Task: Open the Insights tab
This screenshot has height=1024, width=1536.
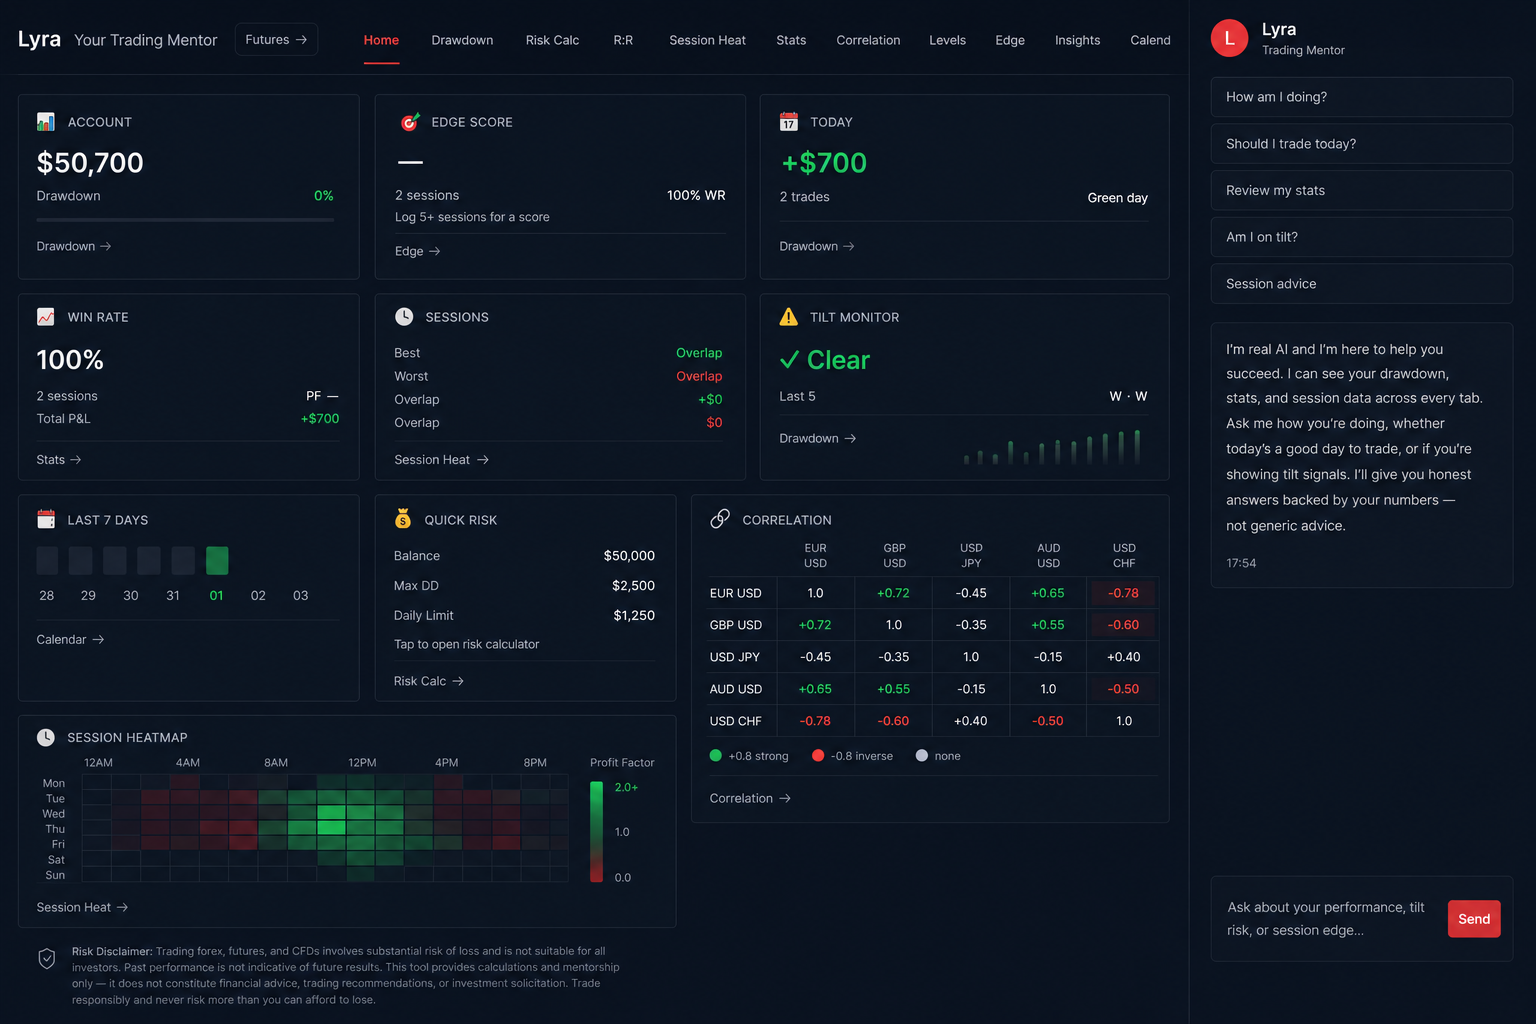Action: (1077, 40)
